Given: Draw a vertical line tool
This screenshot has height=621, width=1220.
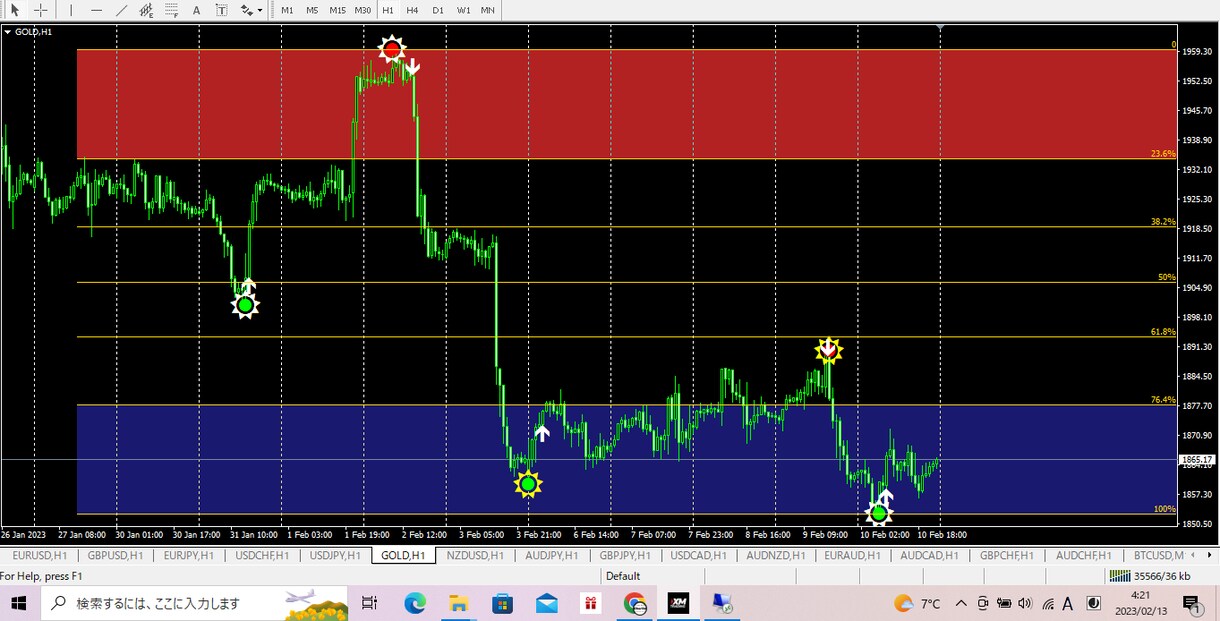Looking at the screenshot, I should 71,10.
